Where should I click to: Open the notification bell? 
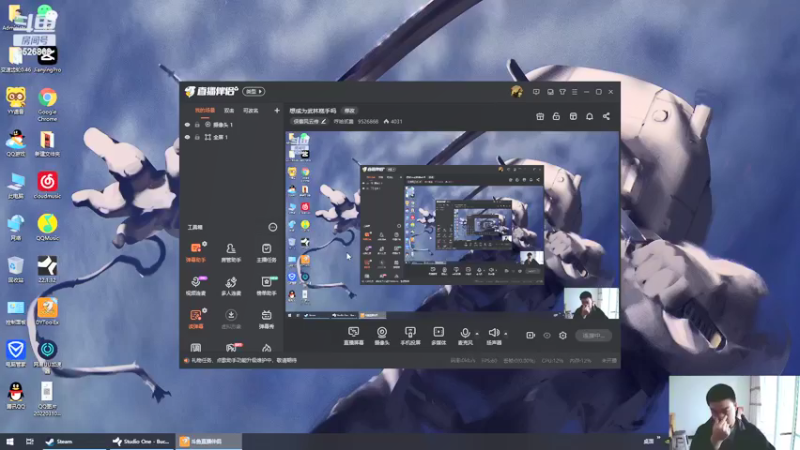point(589,117)
